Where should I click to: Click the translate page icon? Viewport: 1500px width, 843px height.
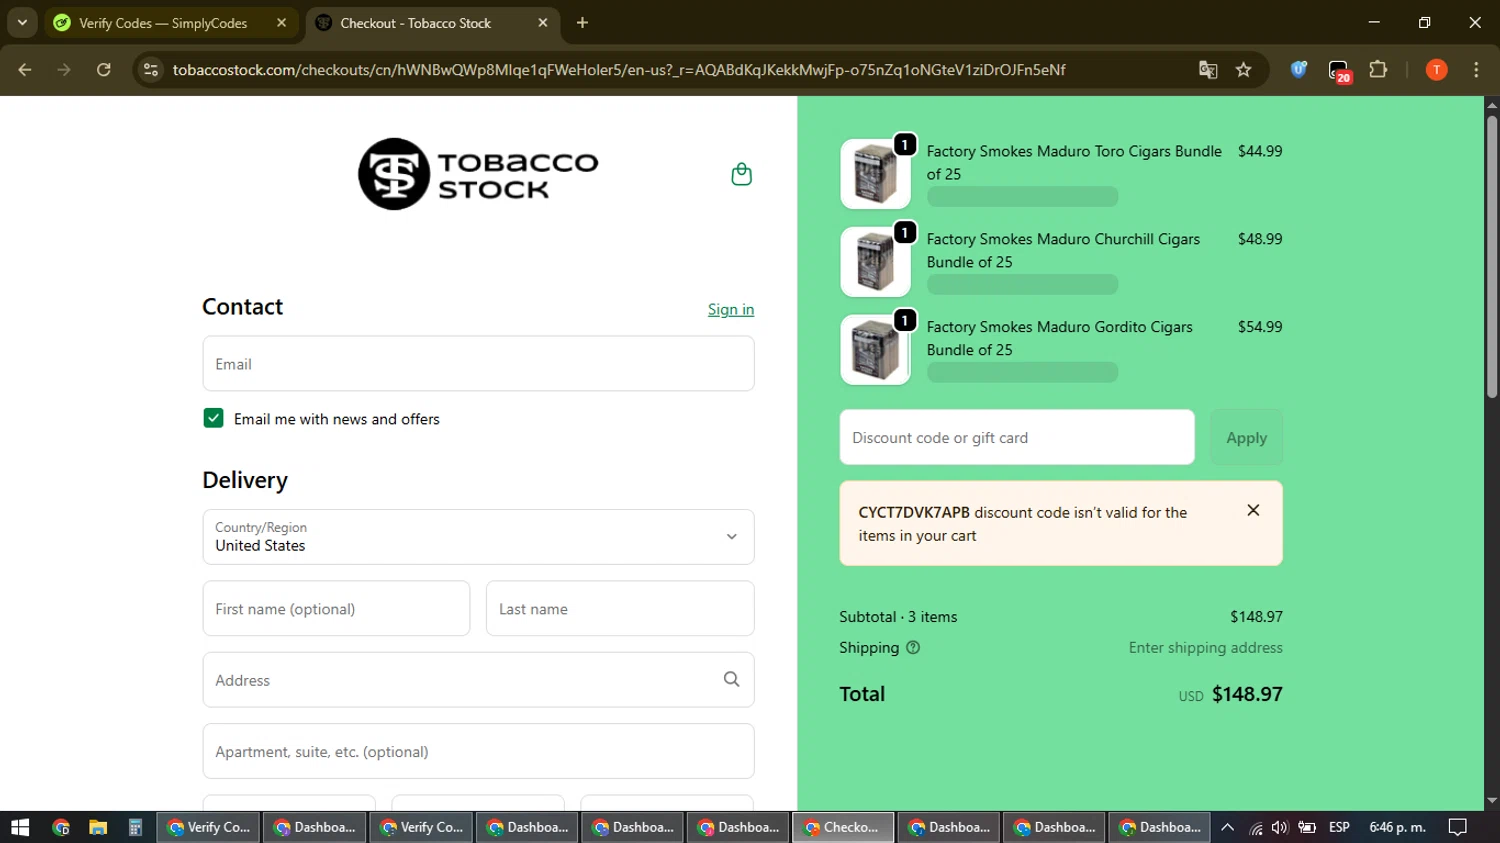(1208, 70)
